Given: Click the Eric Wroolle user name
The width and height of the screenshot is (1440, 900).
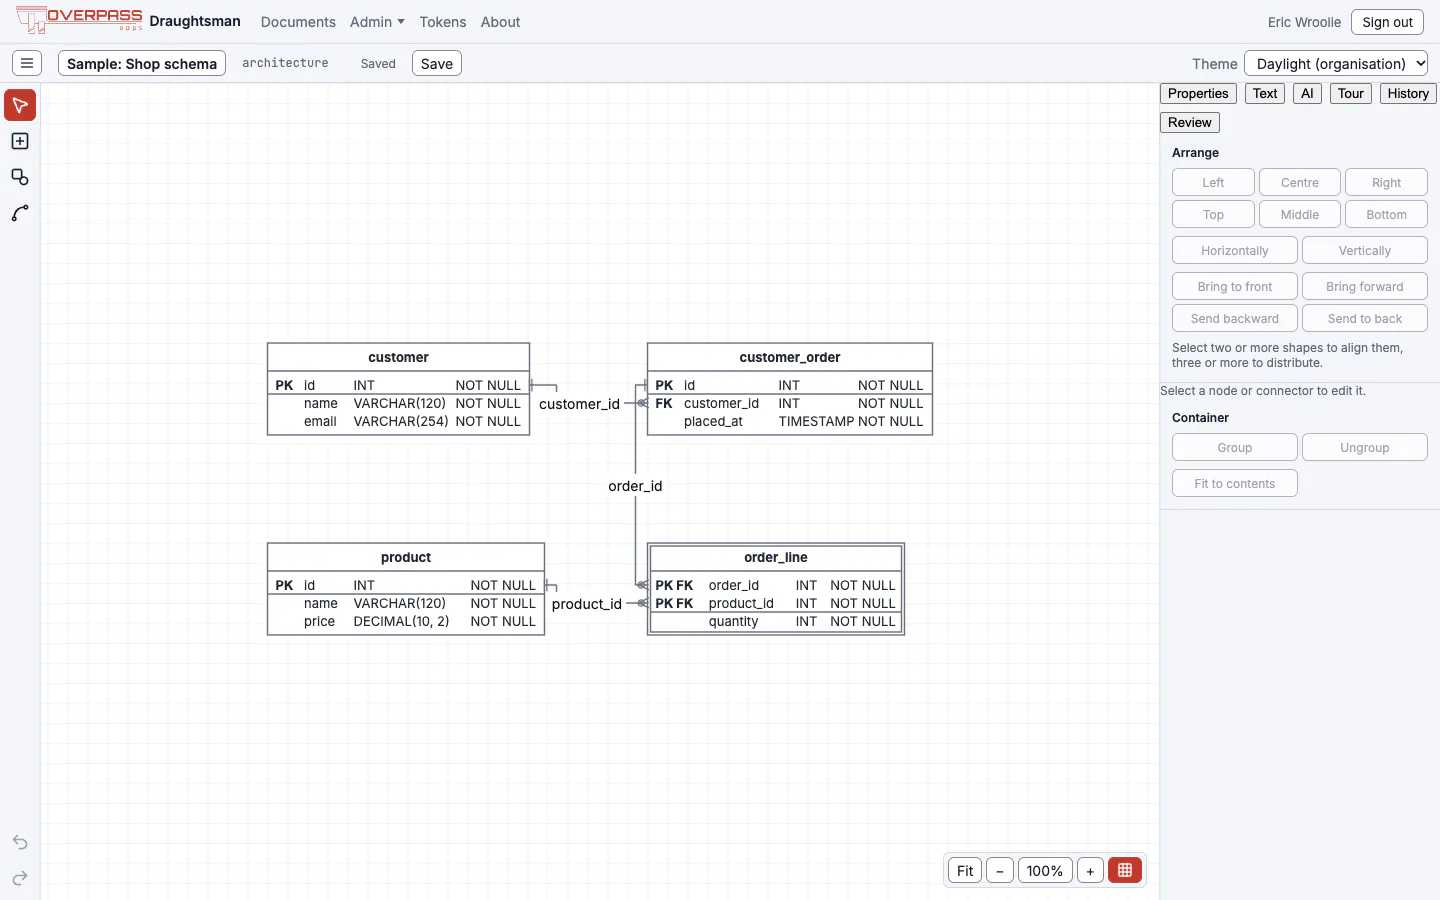Looking at the screenshot, I should click(1304, 22).
